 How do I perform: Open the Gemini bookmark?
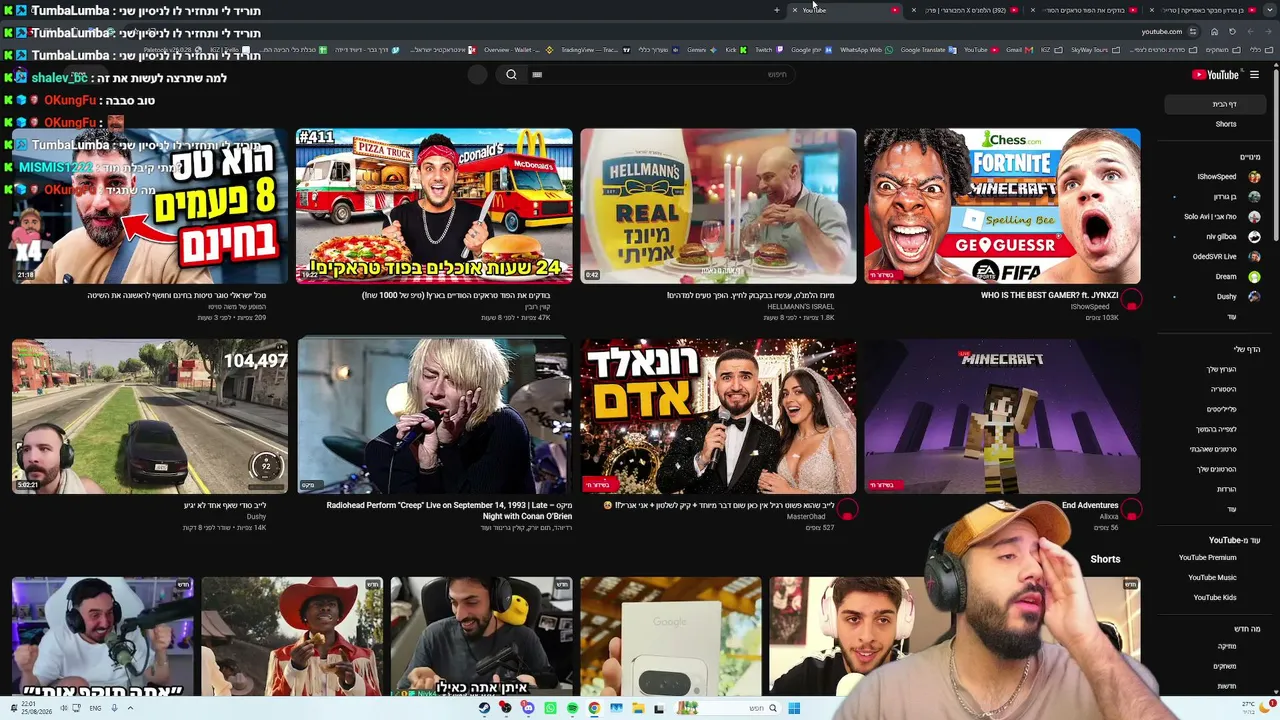[700, 50]
